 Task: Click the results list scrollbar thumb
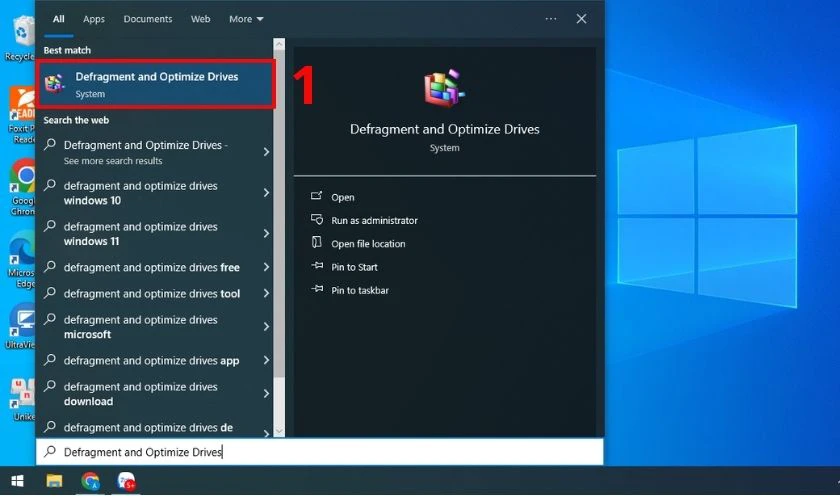(x=279, y=213)
